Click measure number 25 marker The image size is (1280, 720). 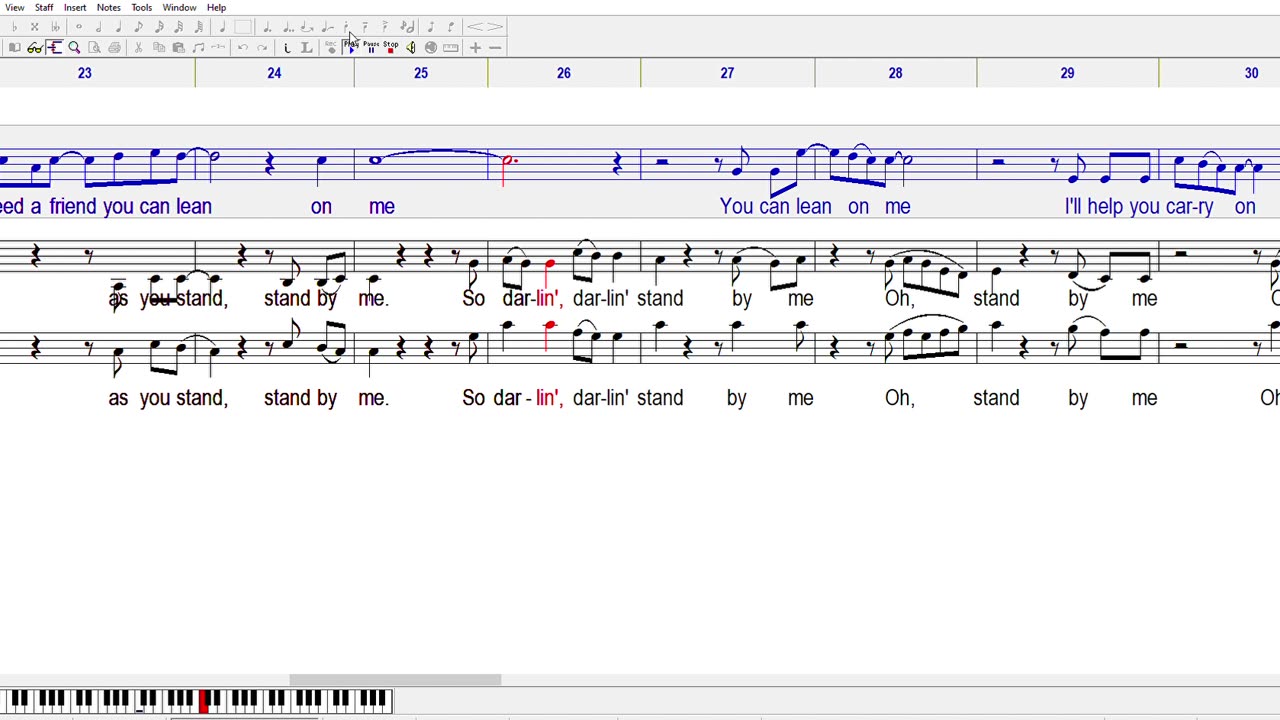(421, 73)
